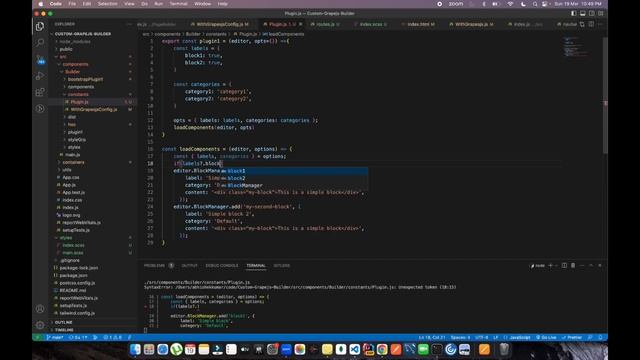Open Run and Debug view
The width and height of the screenshot is (640, 360).
tap(40, 76)
